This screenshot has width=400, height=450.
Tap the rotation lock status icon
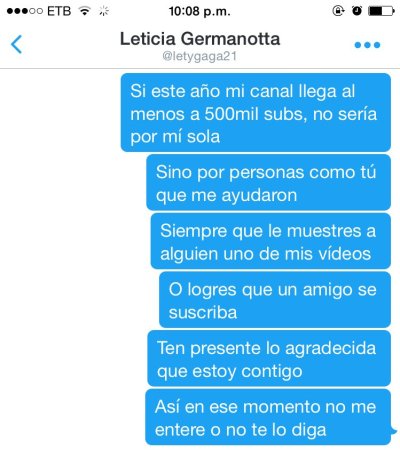tap(338, 11)
